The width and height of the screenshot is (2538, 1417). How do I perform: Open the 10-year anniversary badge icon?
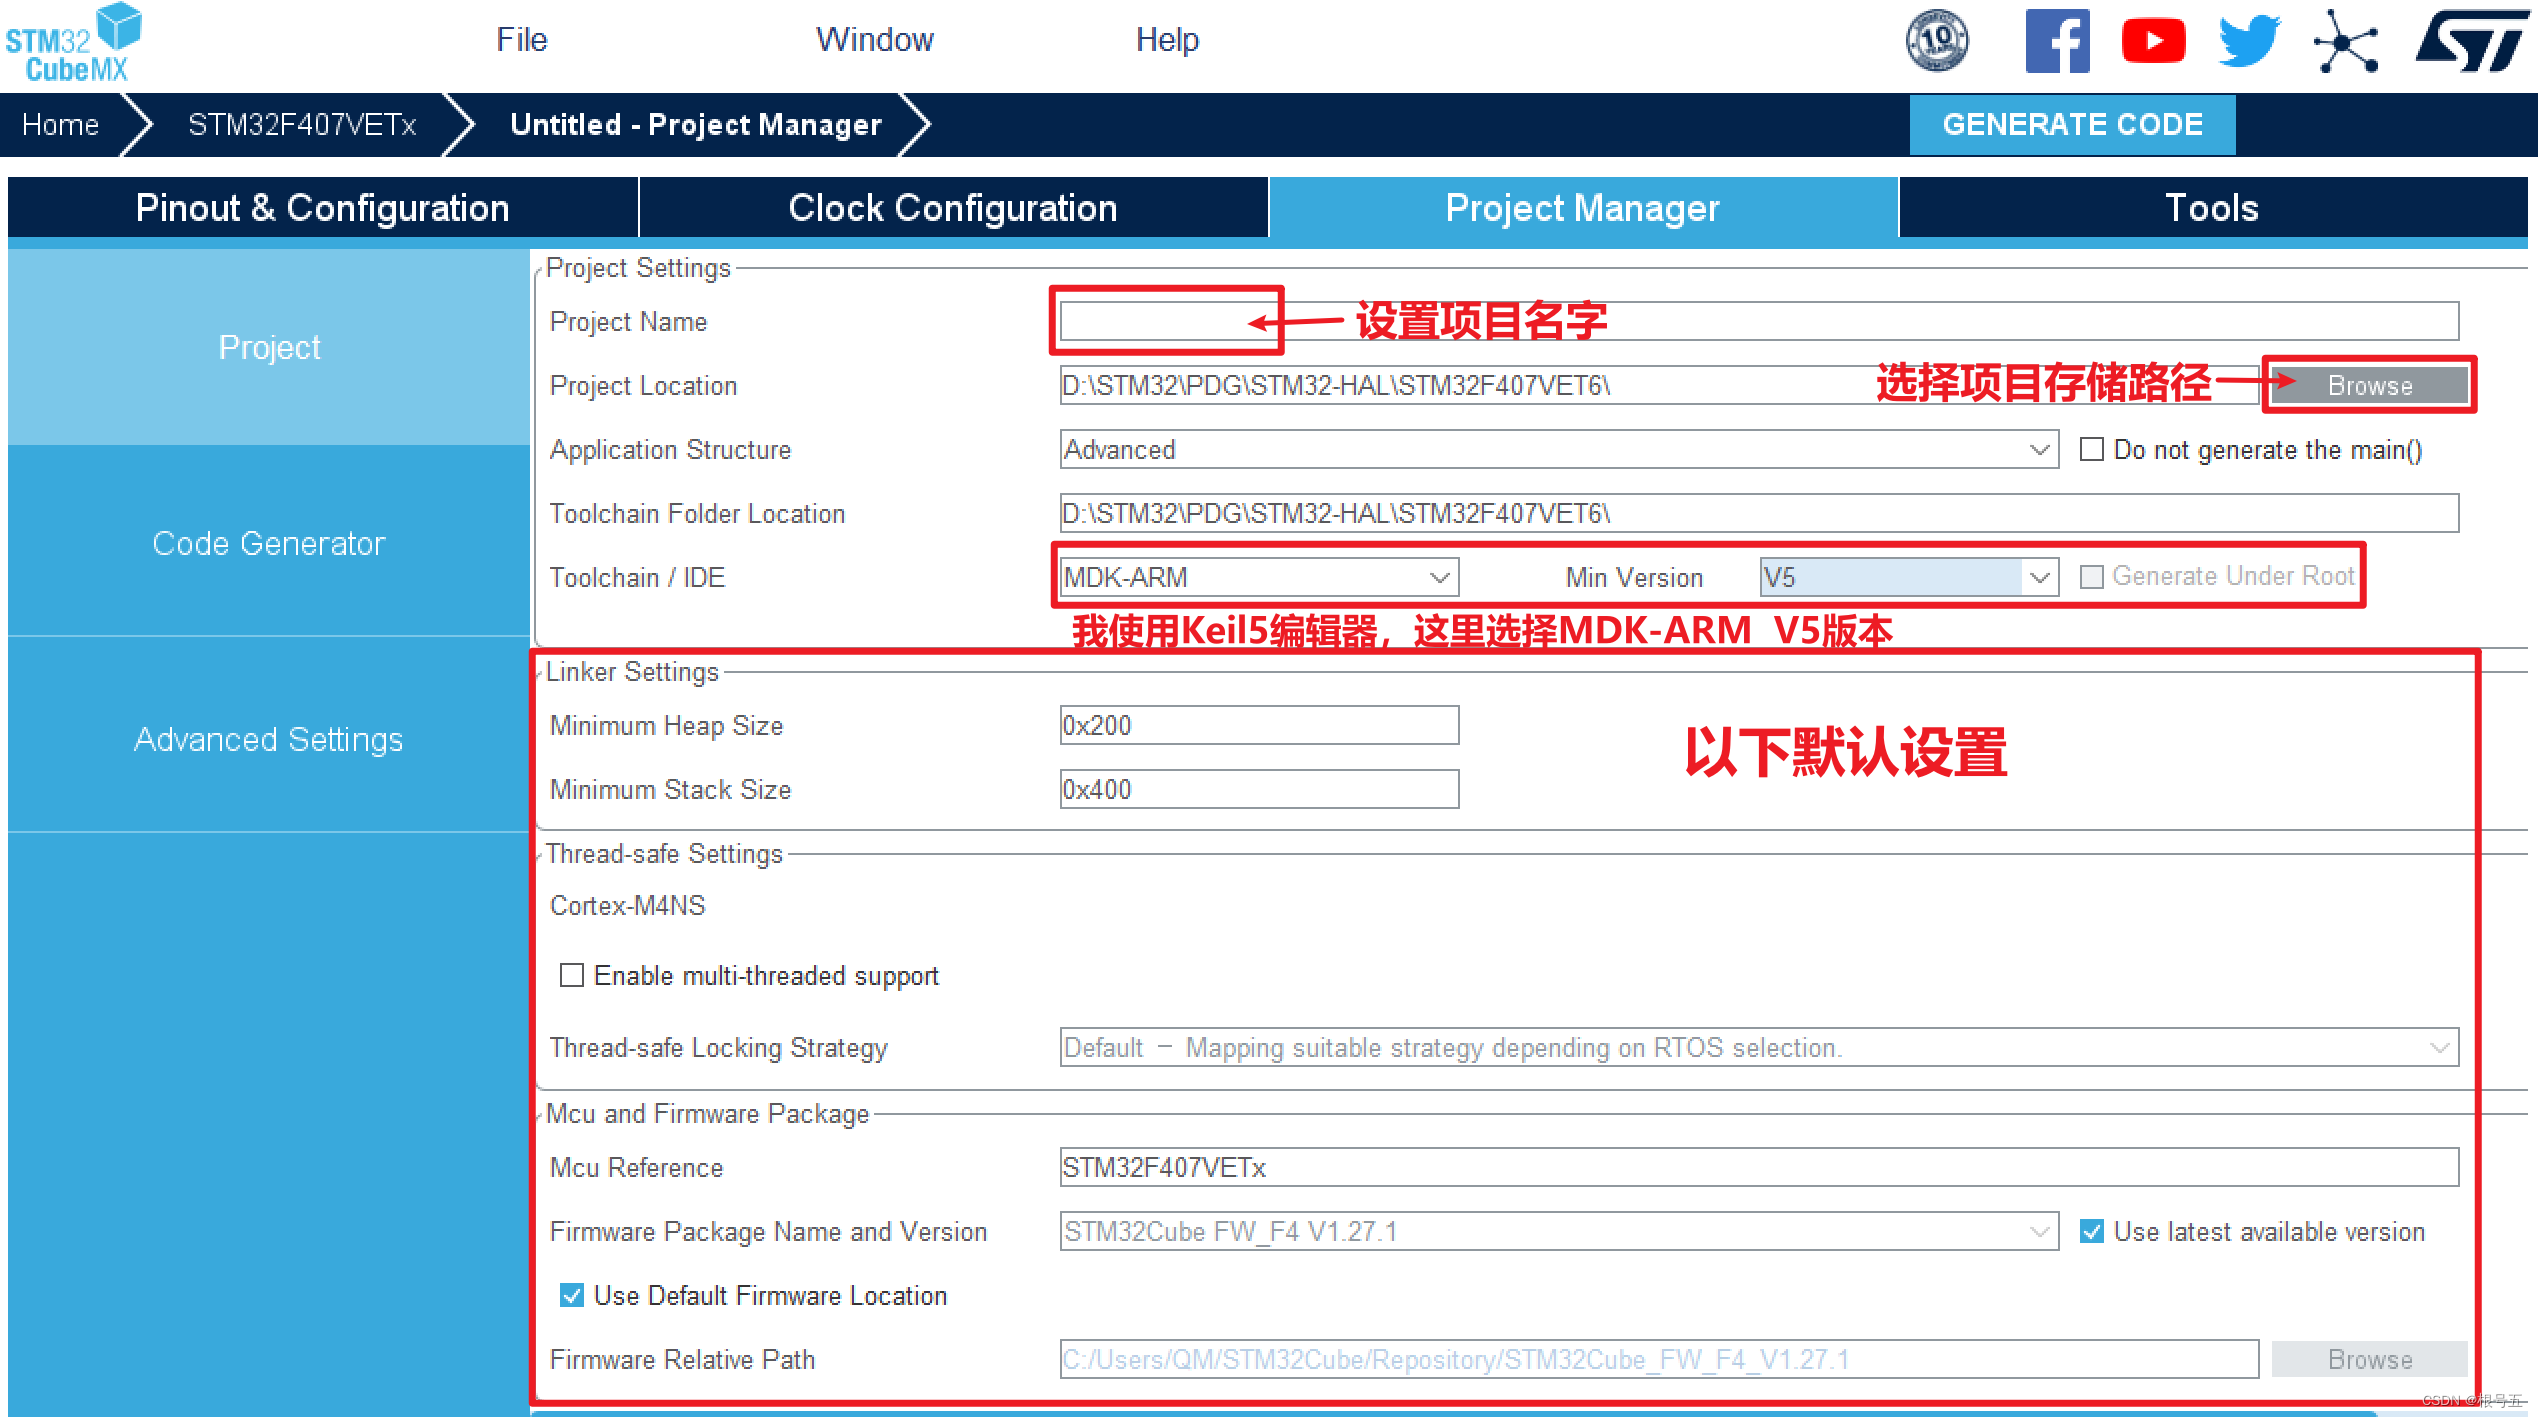[1936, 41]
